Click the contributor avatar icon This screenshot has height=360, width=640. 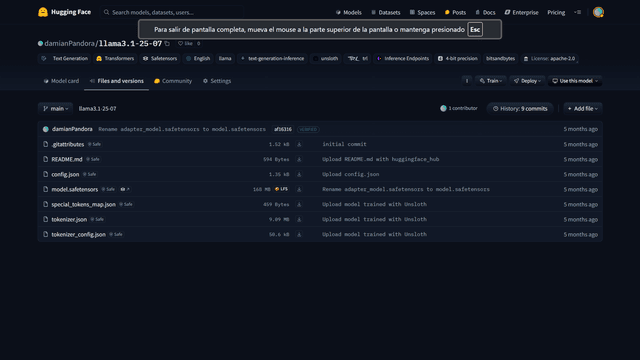coord(443,109)
